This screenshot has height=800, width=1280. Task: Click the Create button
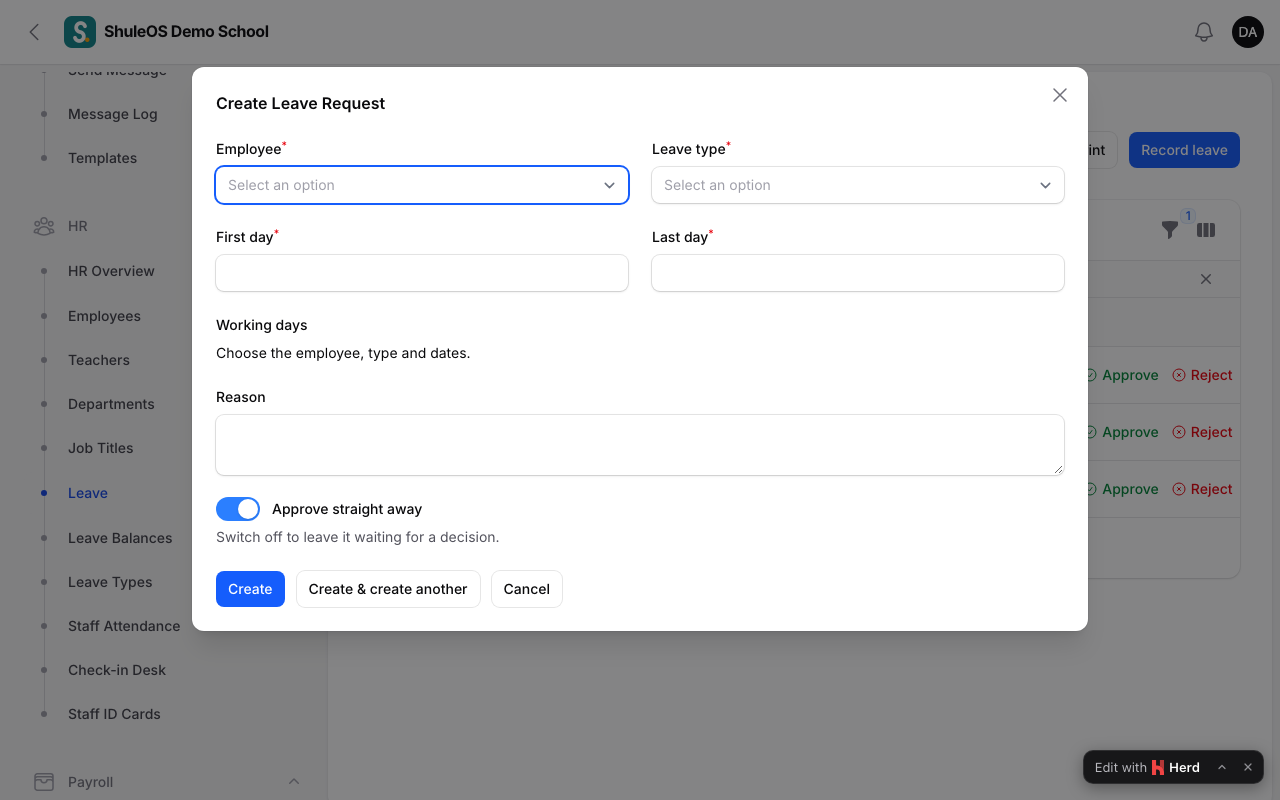pos(250,589)
